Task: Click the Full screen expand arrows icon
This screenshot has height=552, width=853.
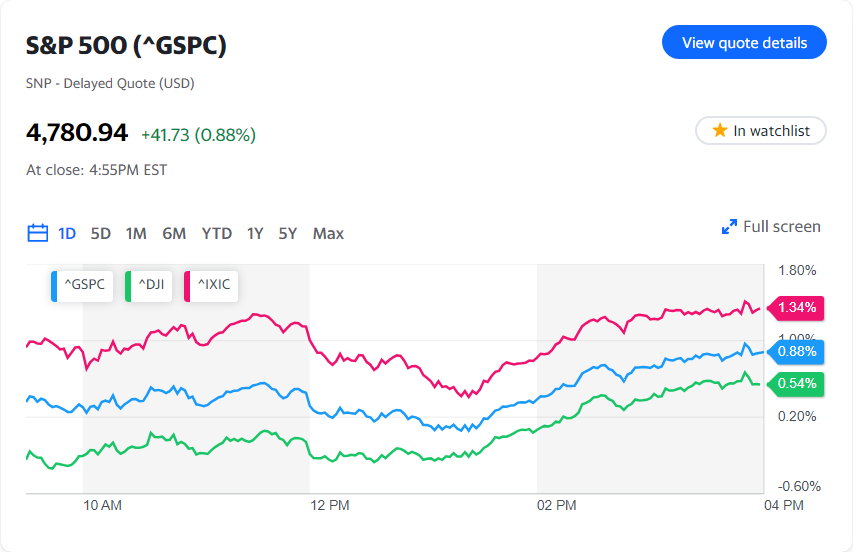Action: [x=729, y=227]
